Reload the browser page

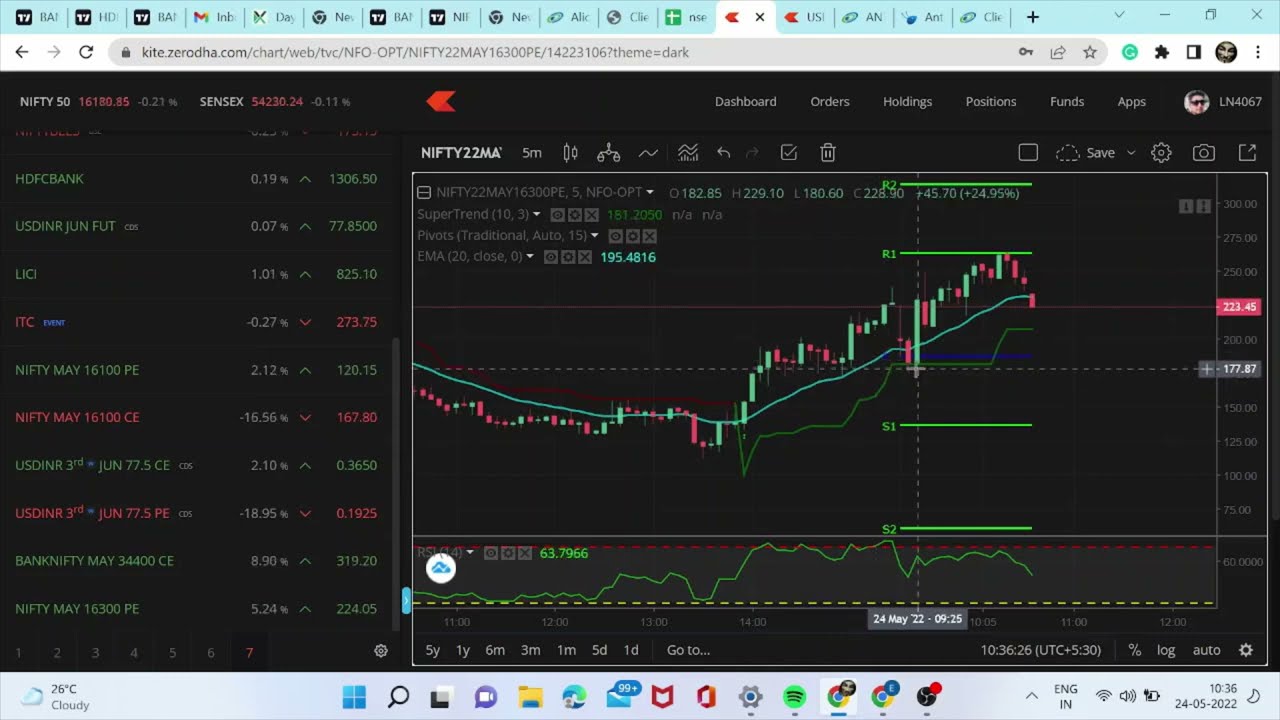[86, 52]
